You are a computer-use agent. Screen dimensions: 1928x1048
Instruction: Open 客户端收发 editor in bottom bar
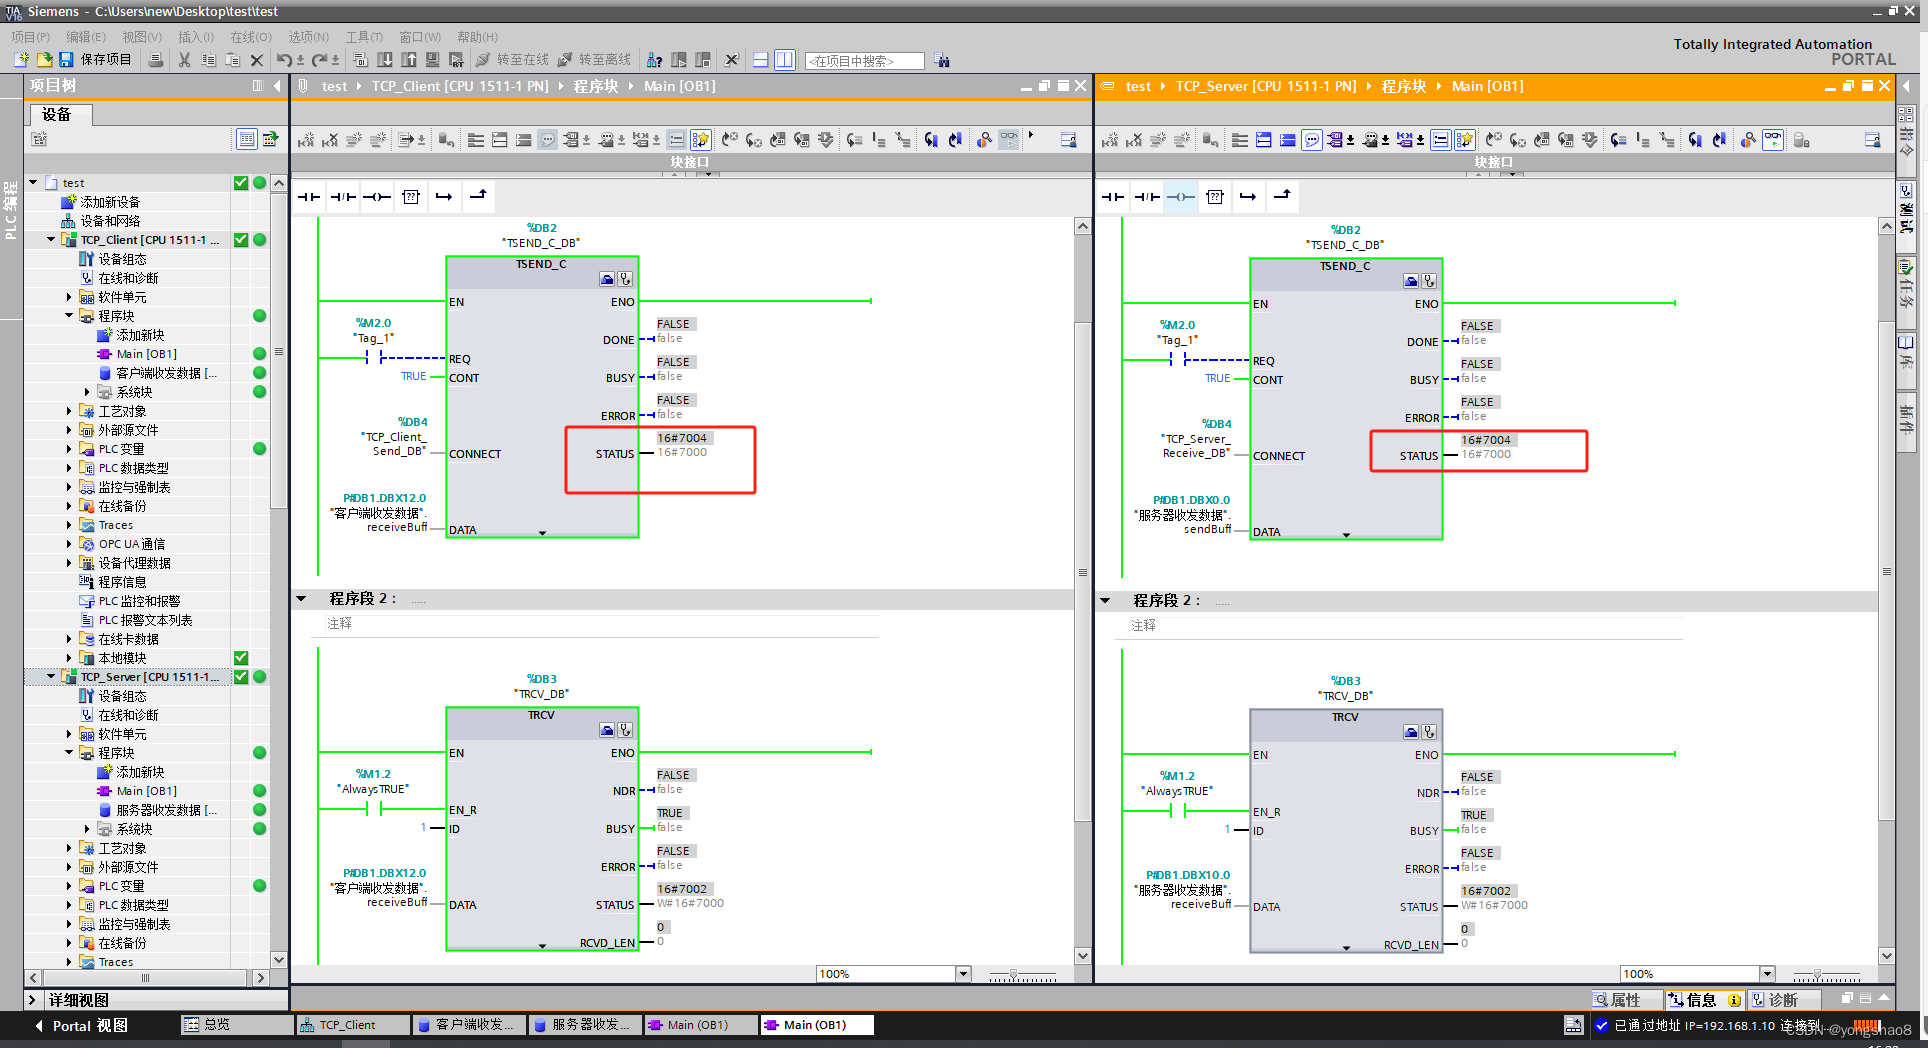tap(468, 1025)
